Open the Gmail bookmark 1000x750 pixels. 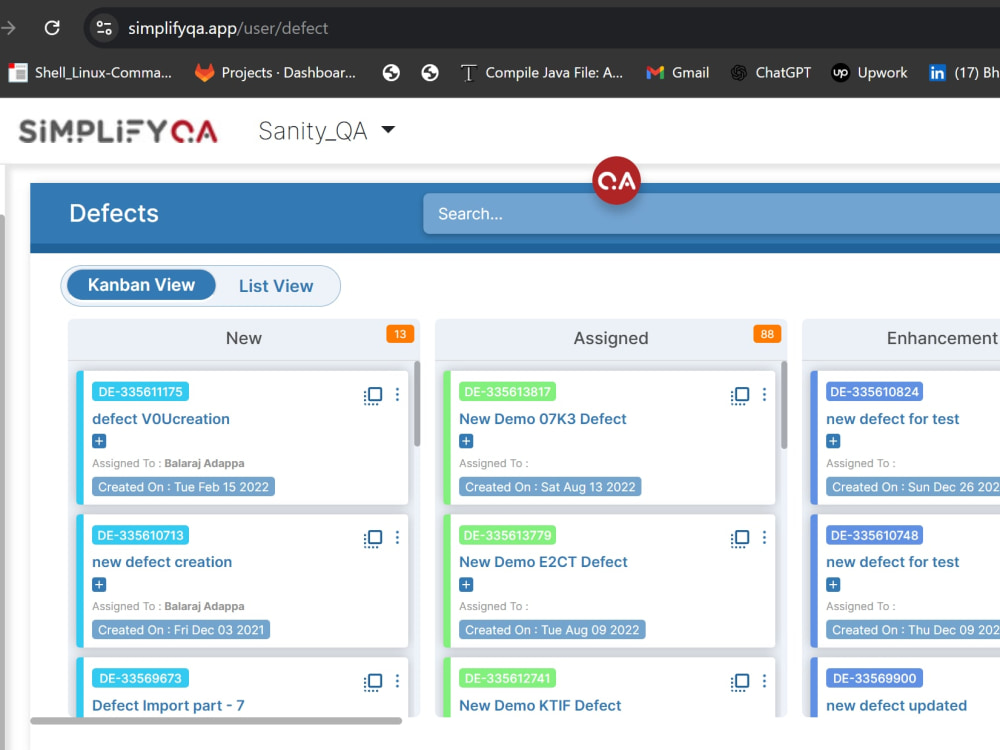677,73
